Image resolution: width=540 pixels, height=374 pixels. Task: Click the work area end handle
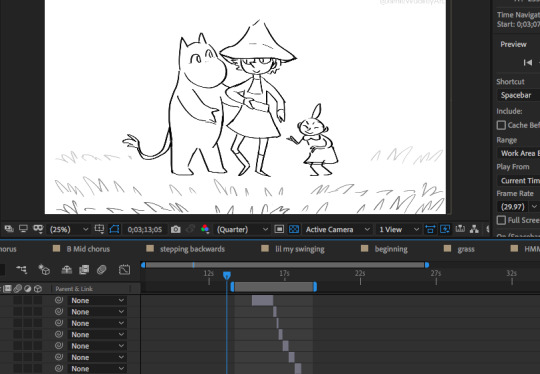point(315,287)
